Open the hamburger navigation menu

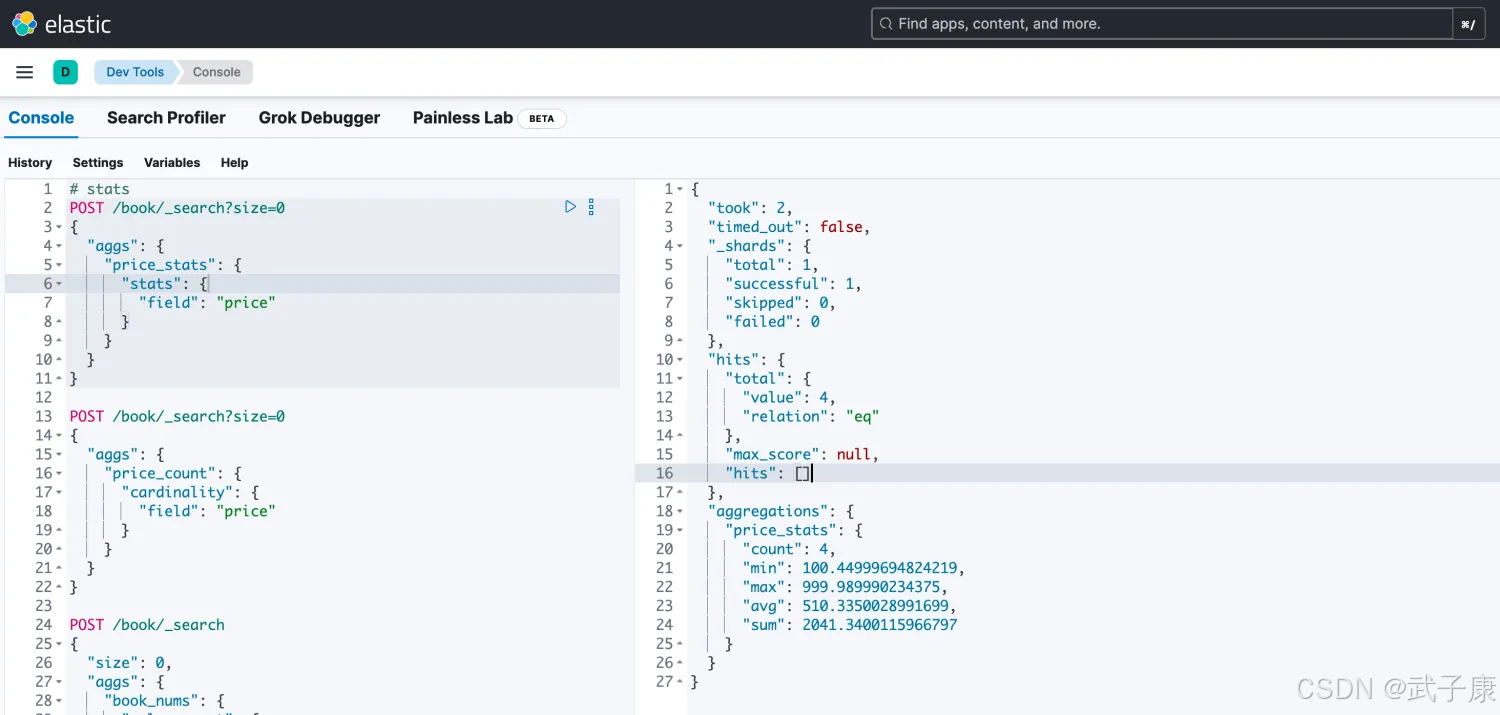pos(25,72)
